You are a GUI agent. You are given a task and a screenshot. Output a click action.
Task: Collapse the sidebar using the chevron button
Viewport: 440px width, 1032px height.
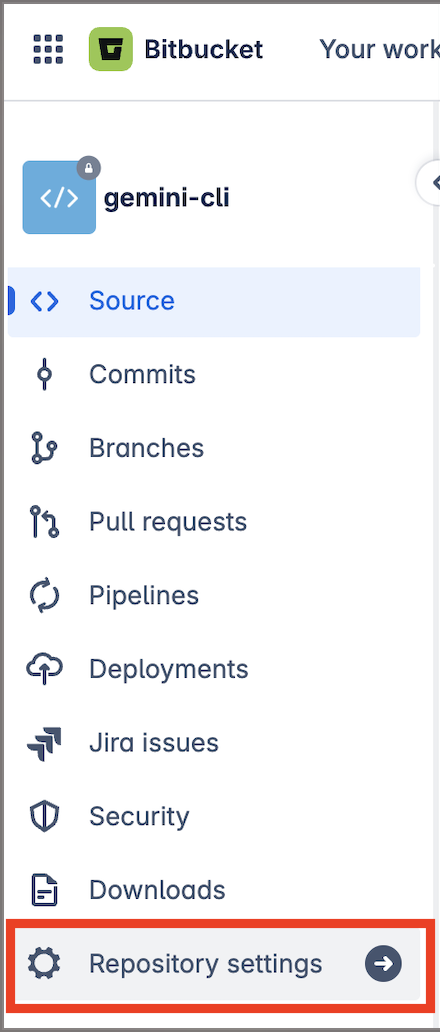click(x=431, y=182)
